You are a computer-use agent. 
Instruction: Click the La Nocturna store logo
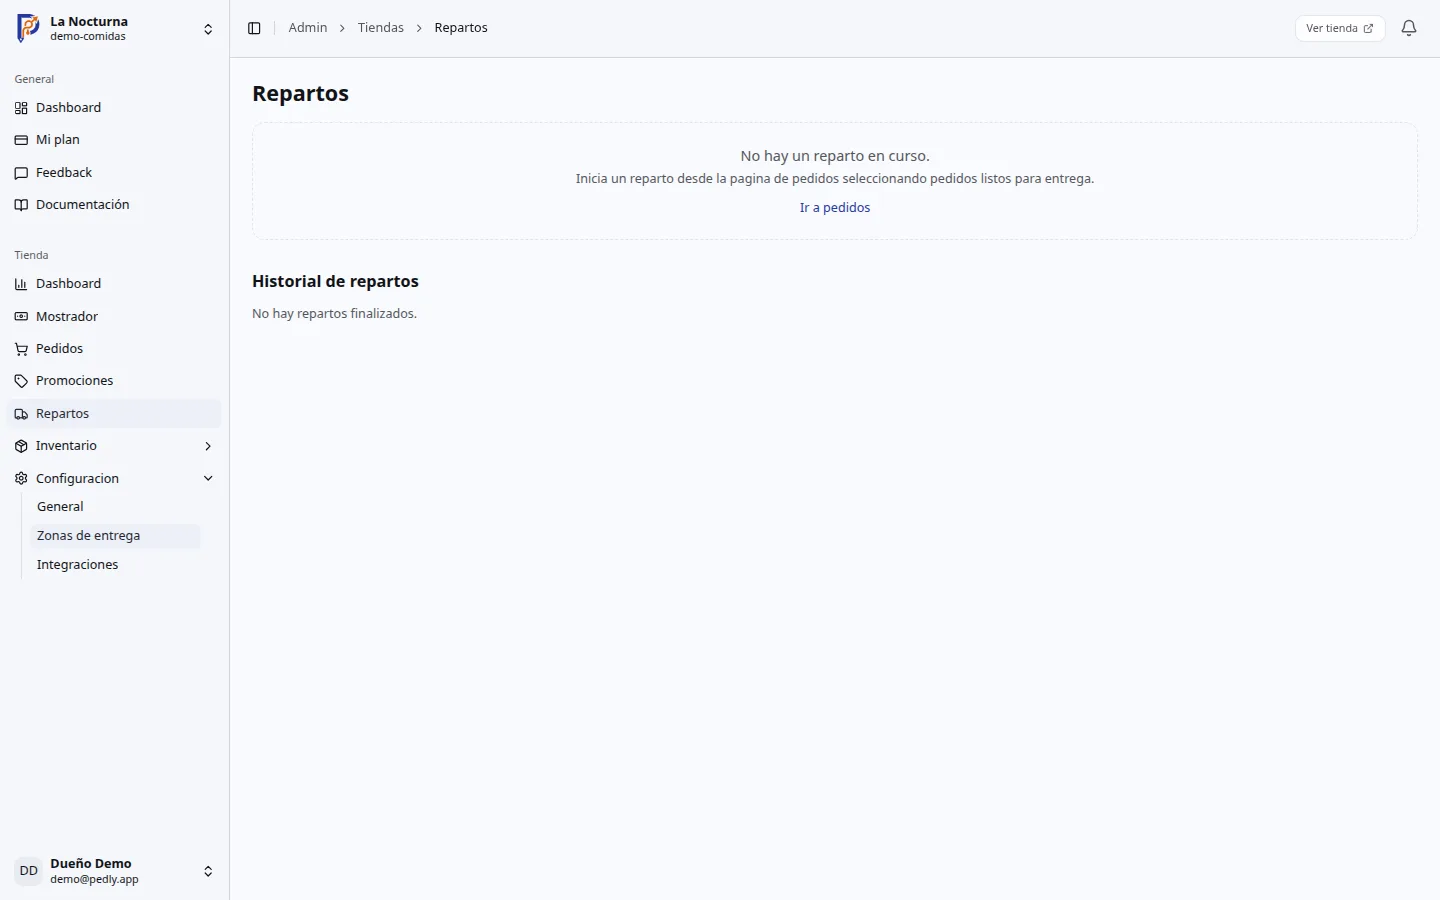[28, 28]
